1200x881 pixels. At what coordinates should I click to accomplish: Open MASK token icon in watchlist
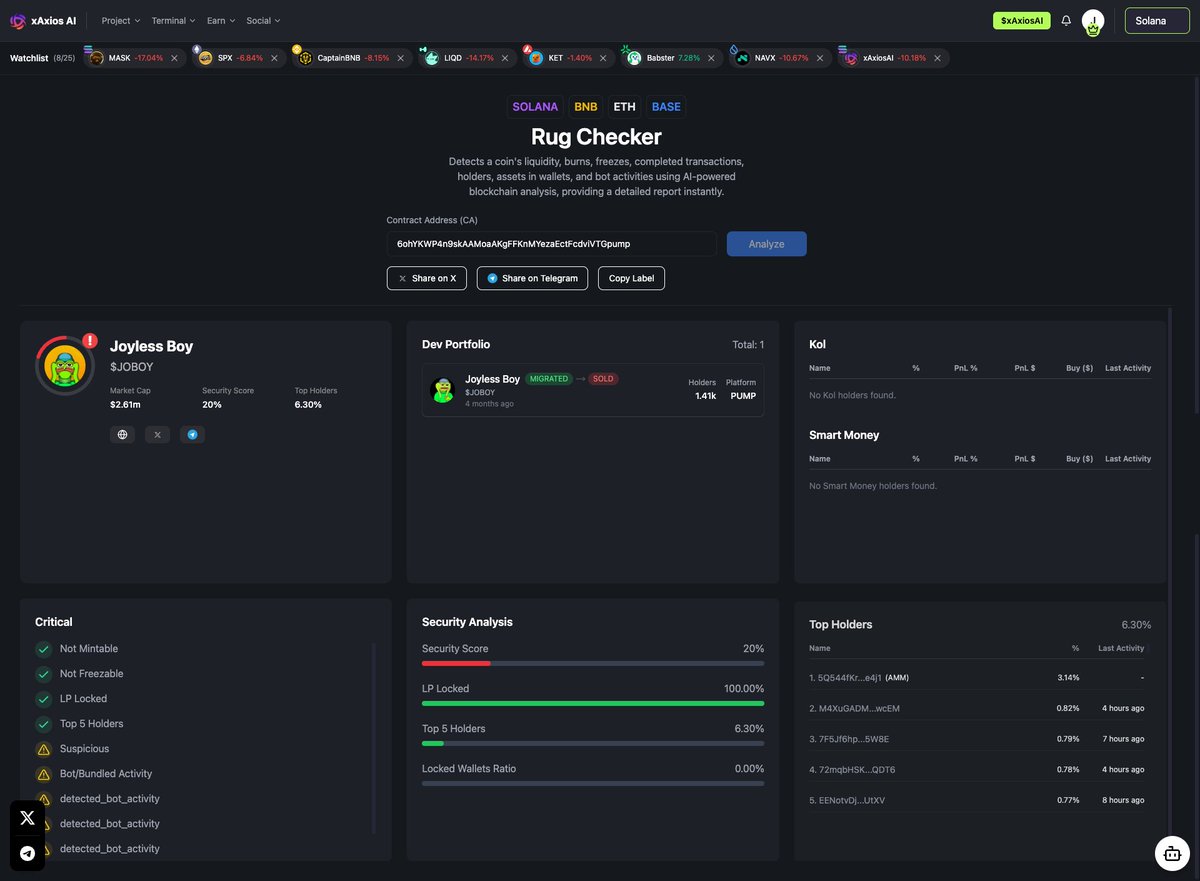pos(96,58)
